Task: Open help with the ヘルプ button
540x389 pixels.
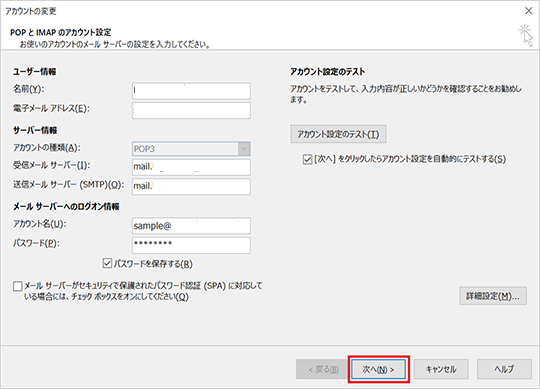Action: (504, 369)
